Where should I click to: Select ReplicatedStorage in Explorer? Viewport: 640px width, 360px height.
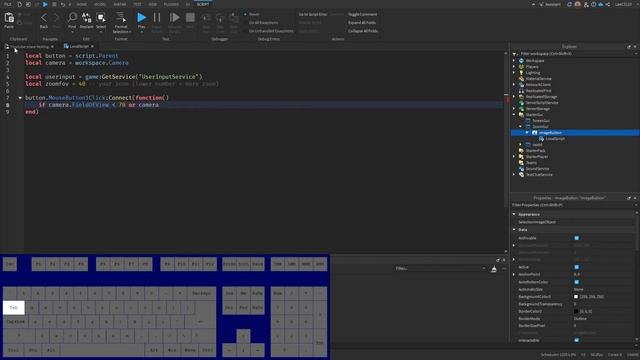tap(541, 97)
